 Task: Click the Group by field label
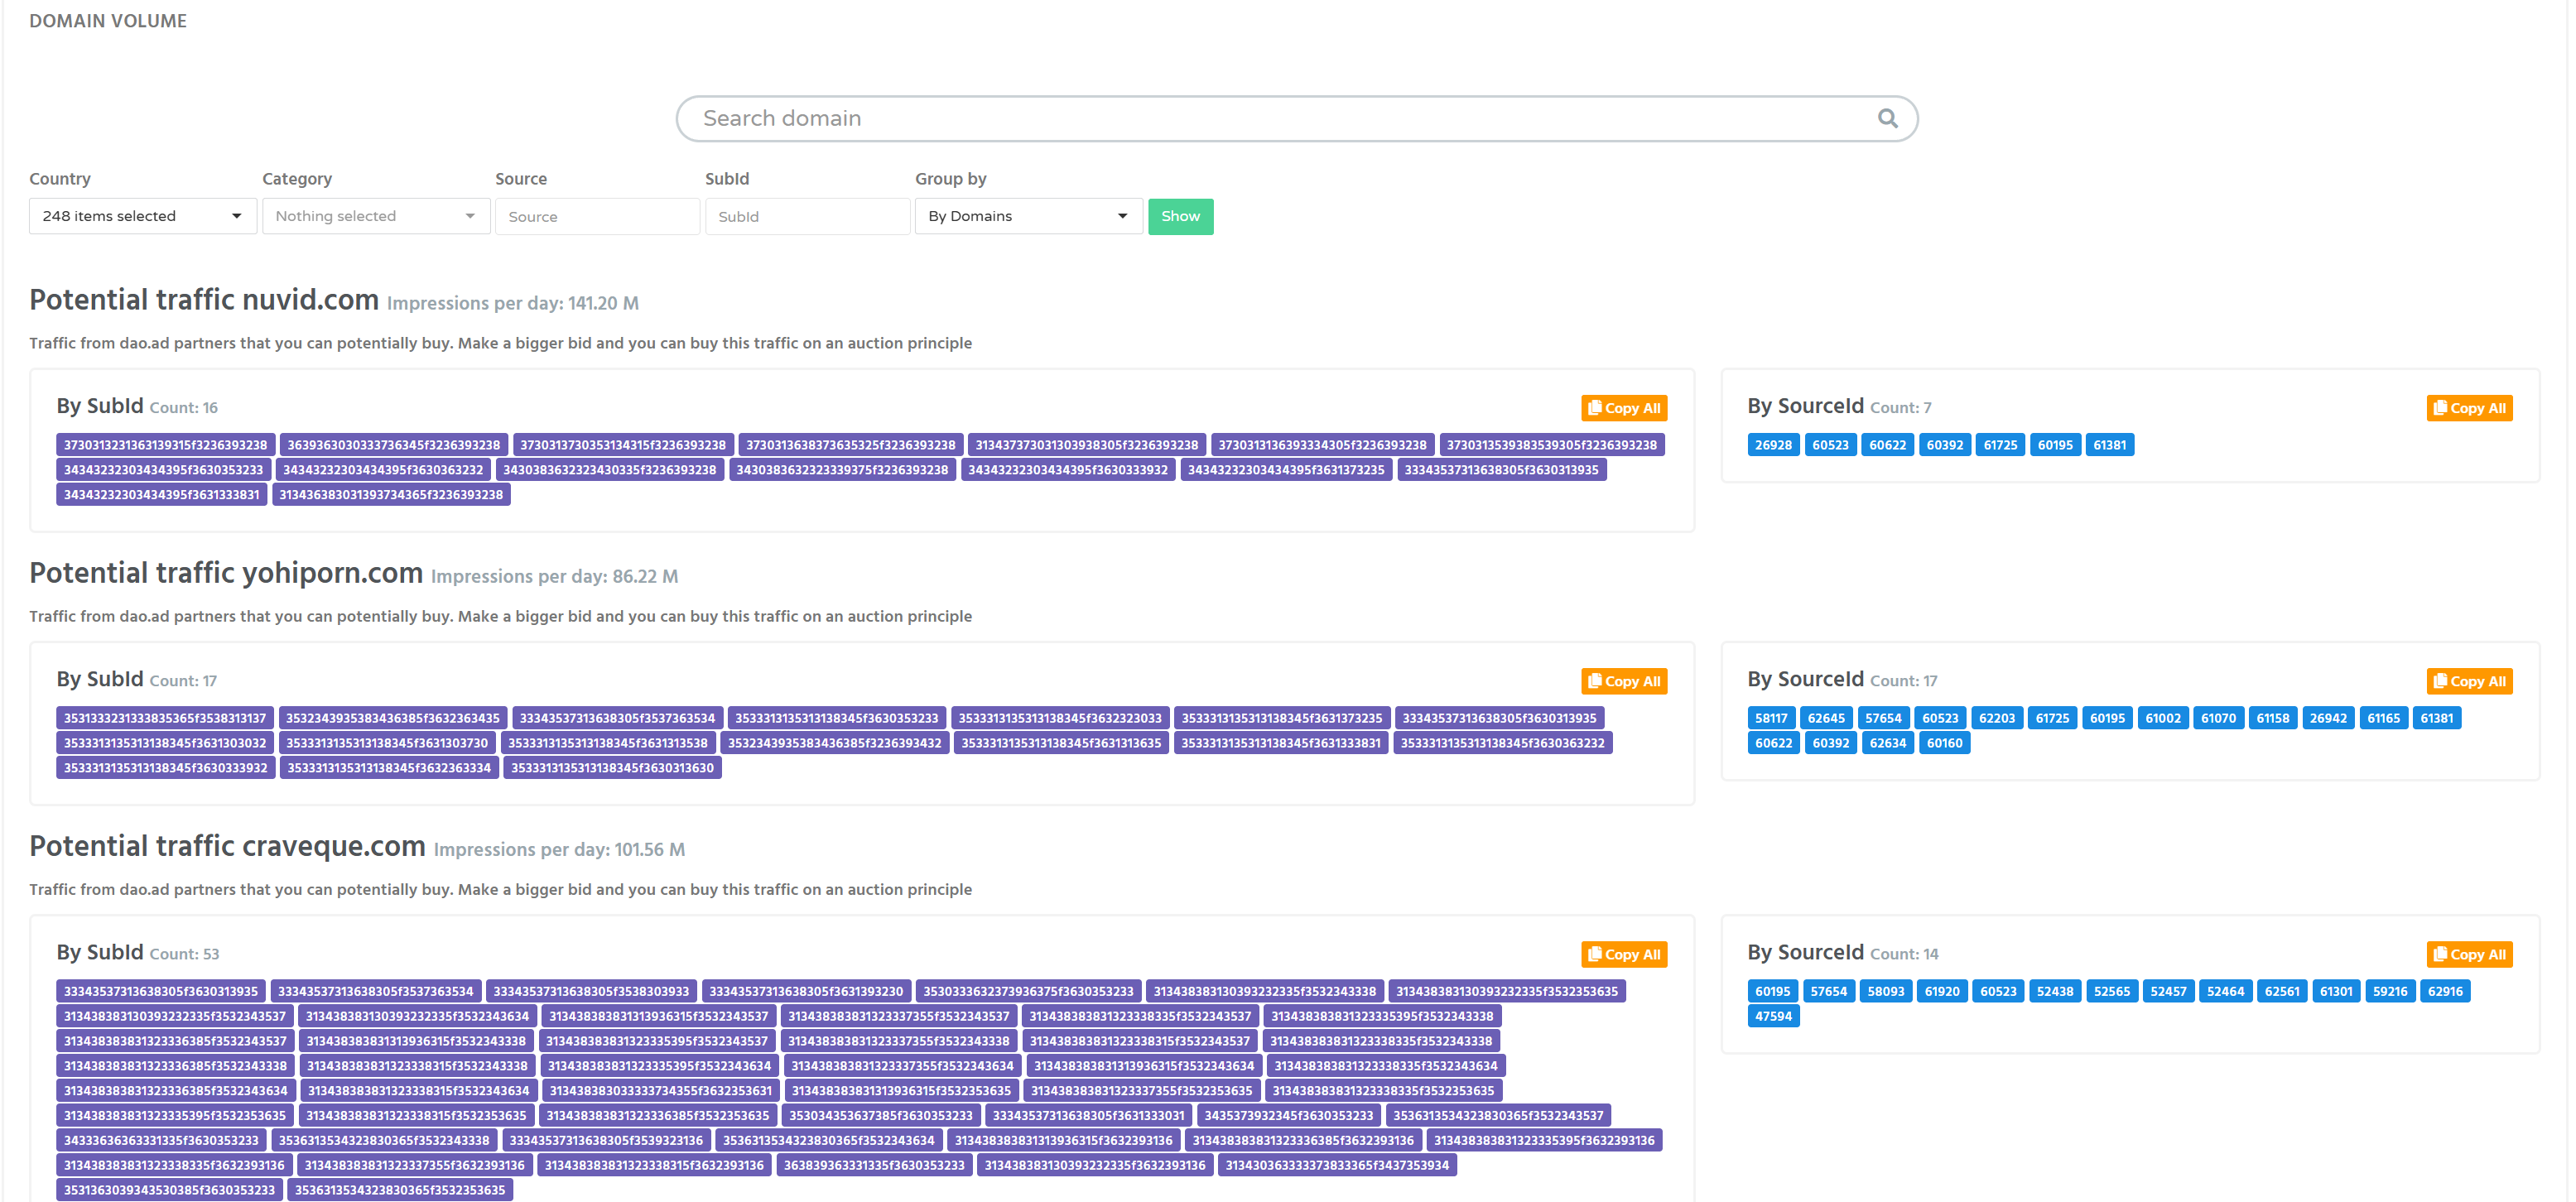(x=950, y=179)
